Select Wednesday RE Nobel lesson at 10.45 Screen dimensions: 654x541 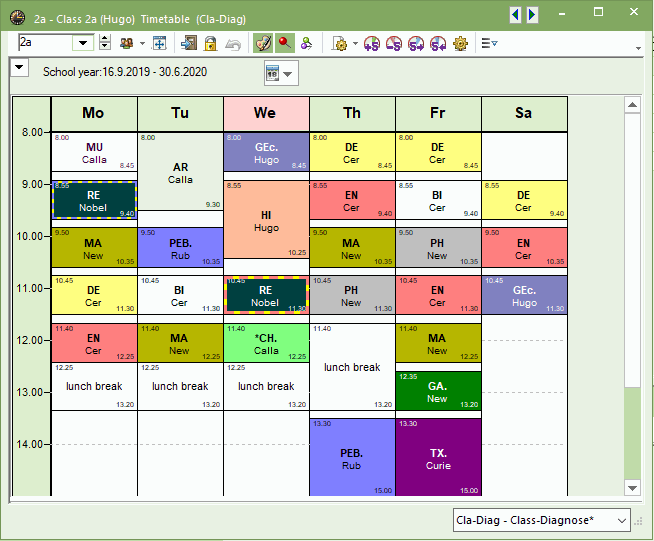(x=267, y=295)
